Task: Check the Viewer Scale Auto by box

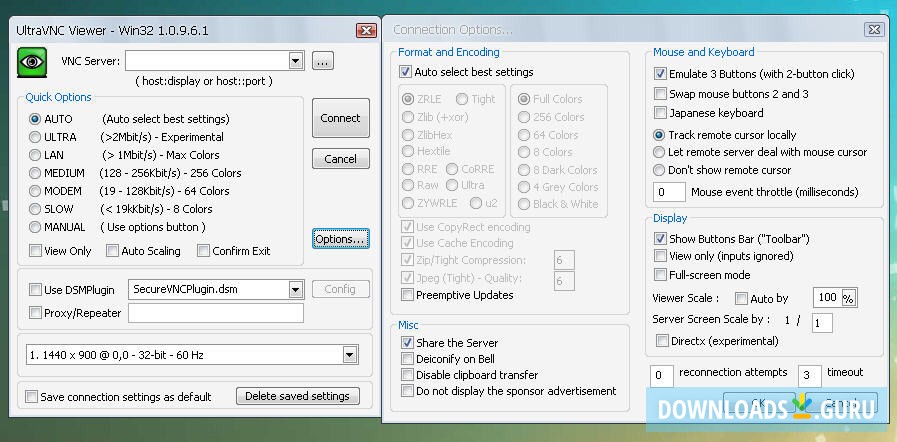Action: click(x=741, y=298)
